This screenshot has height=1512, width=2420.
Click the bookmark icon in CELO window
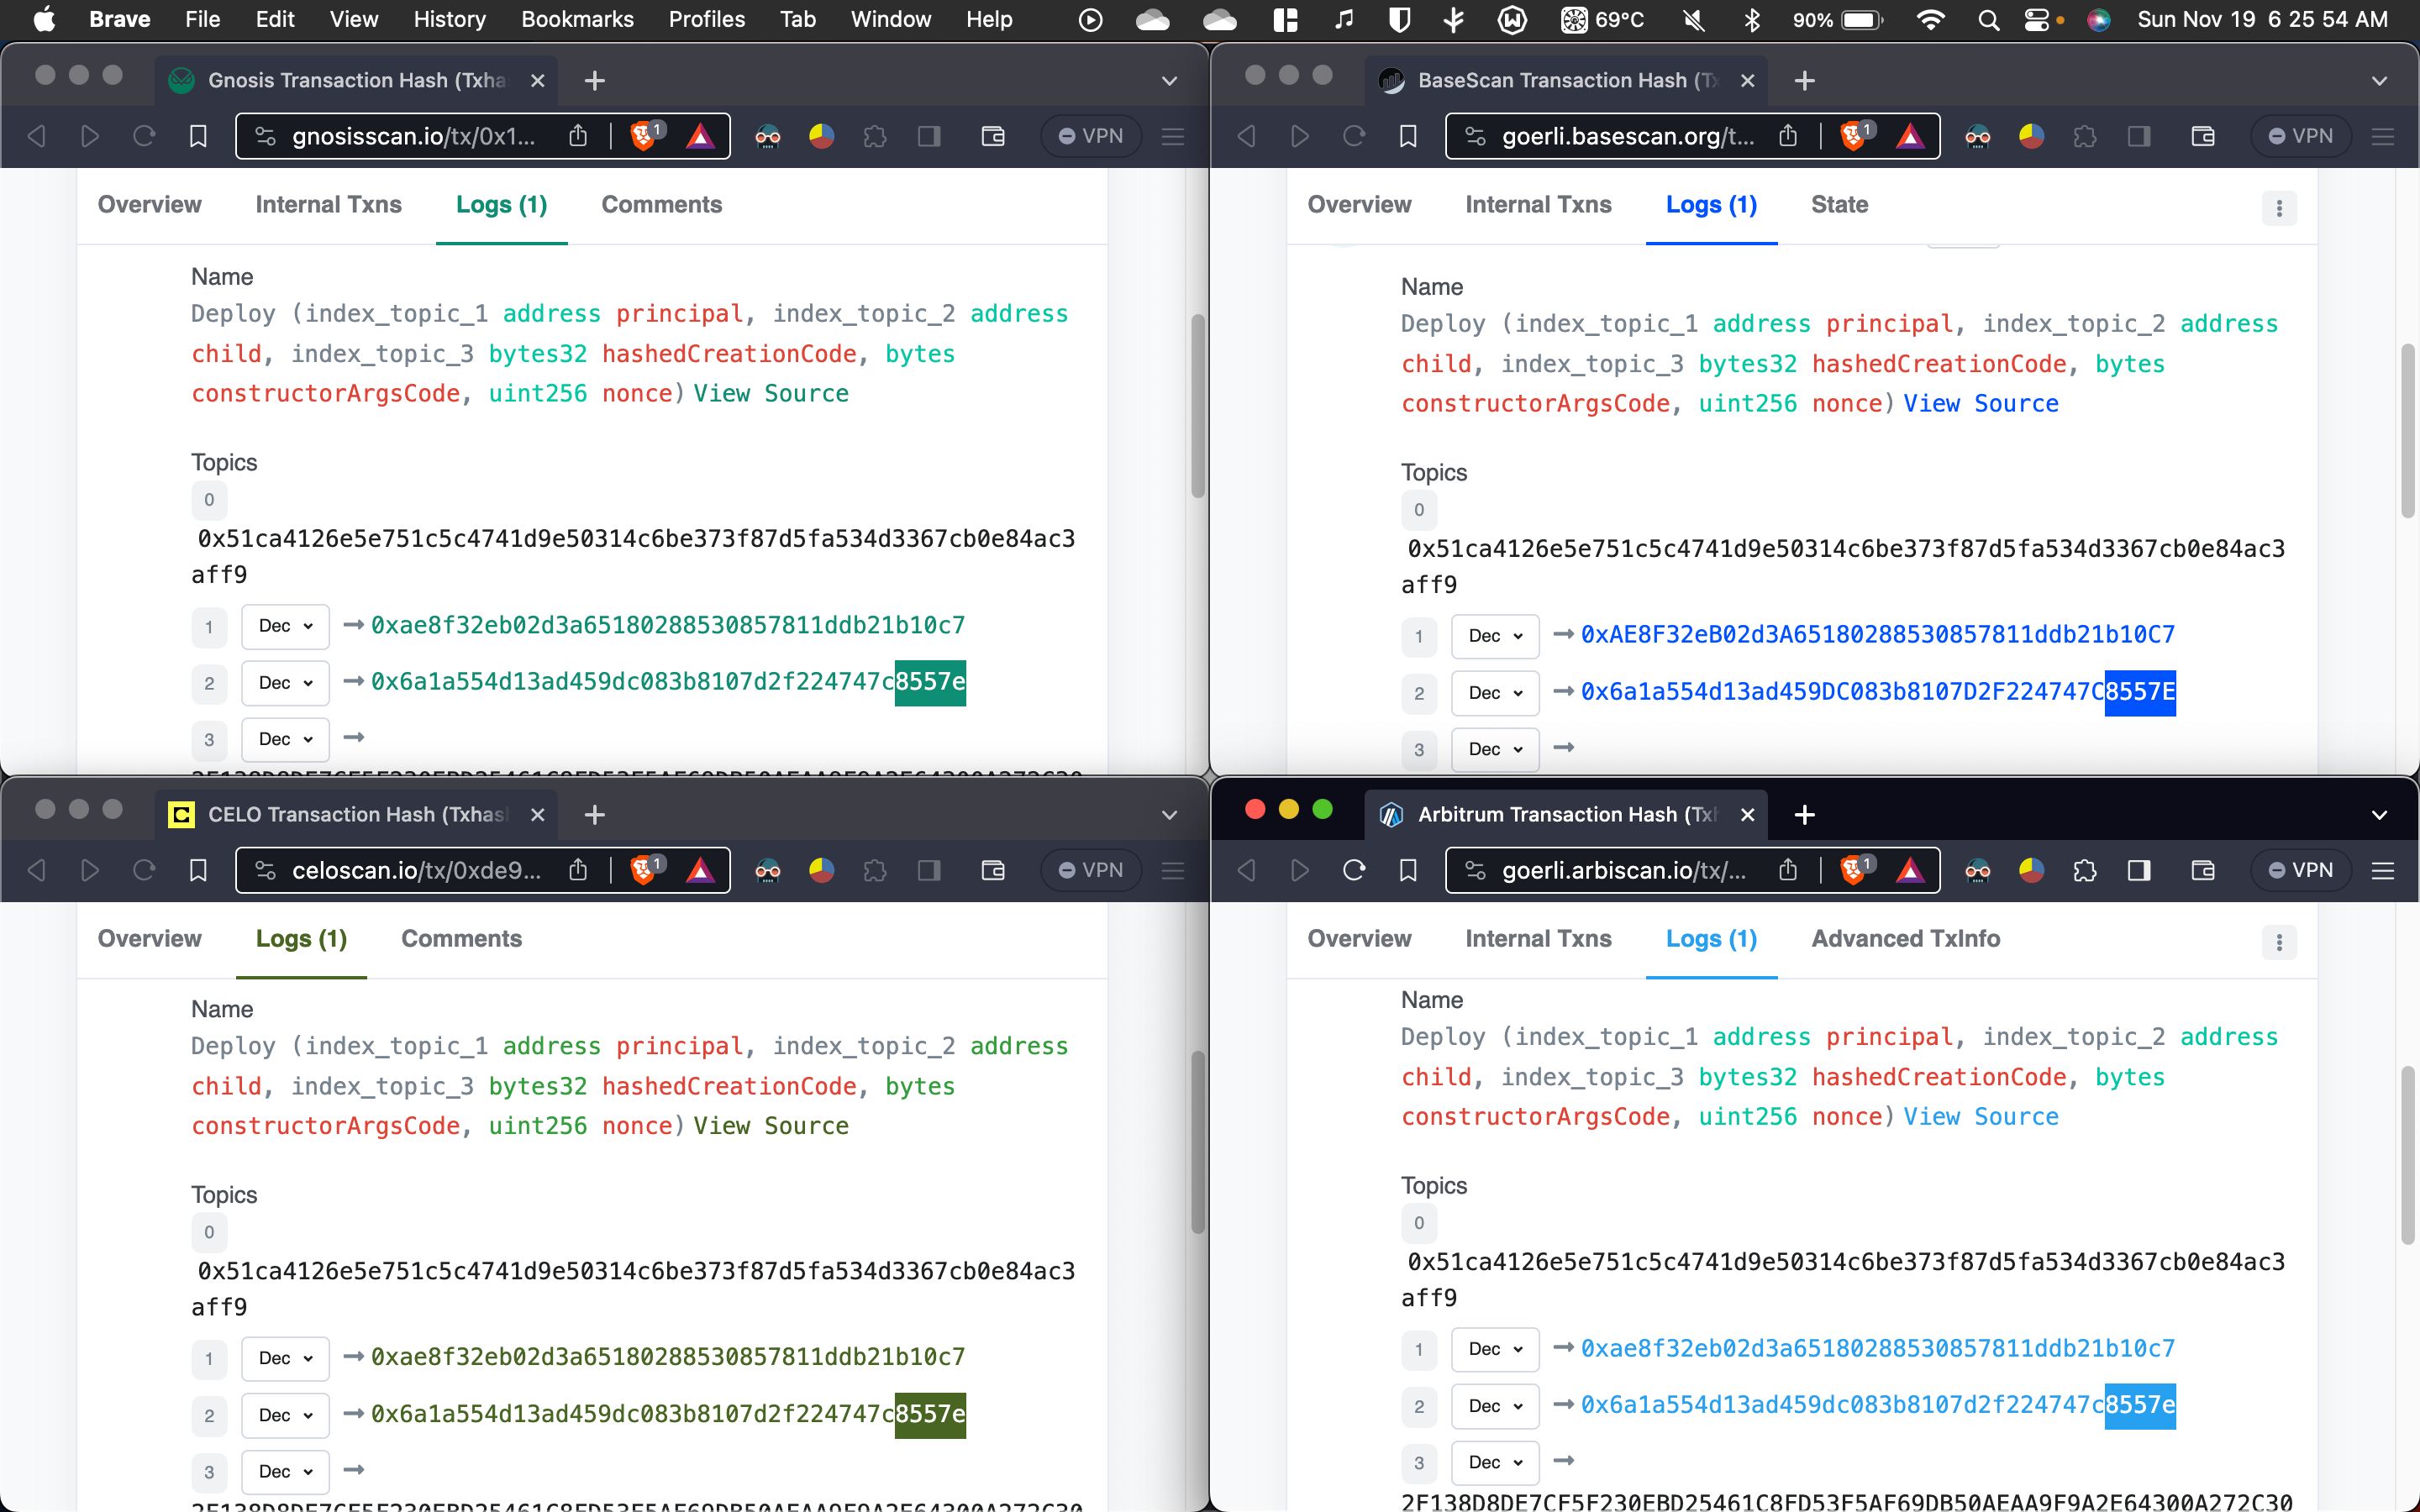198,870
